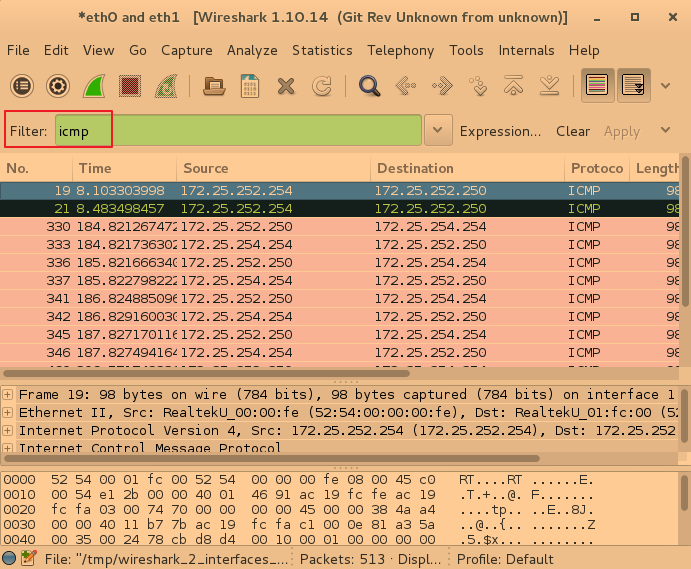The width and height of the screenshot is (691, 569).
Task: Open the Analyze menu
Action: coord(253,50)
